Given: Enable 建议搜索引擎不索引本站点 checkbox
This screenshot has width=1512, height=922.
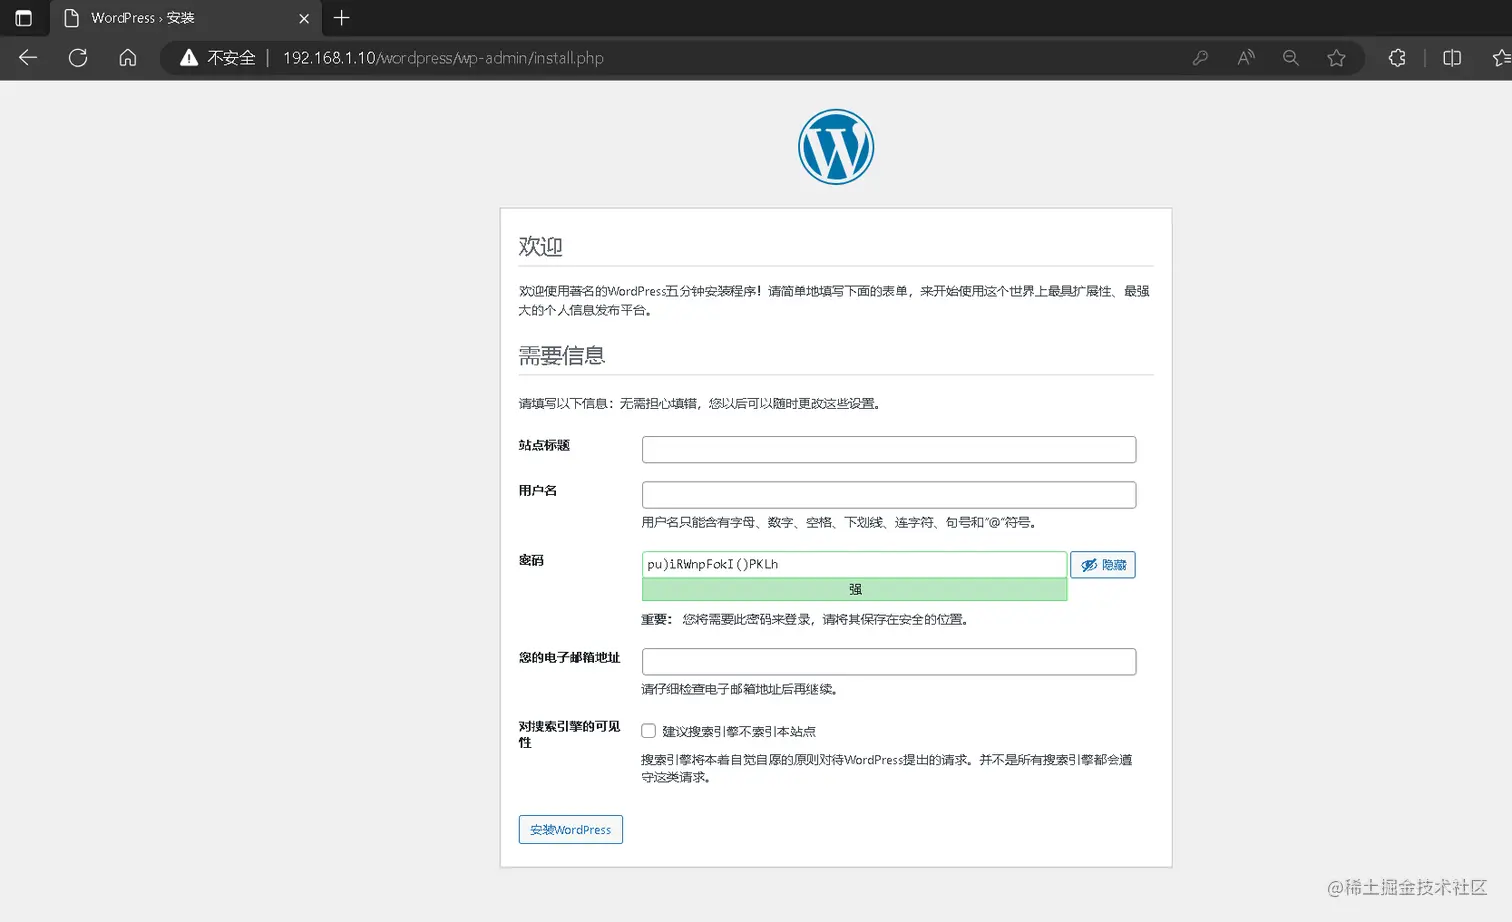Looking at the screenshot, I should (649, 731).
